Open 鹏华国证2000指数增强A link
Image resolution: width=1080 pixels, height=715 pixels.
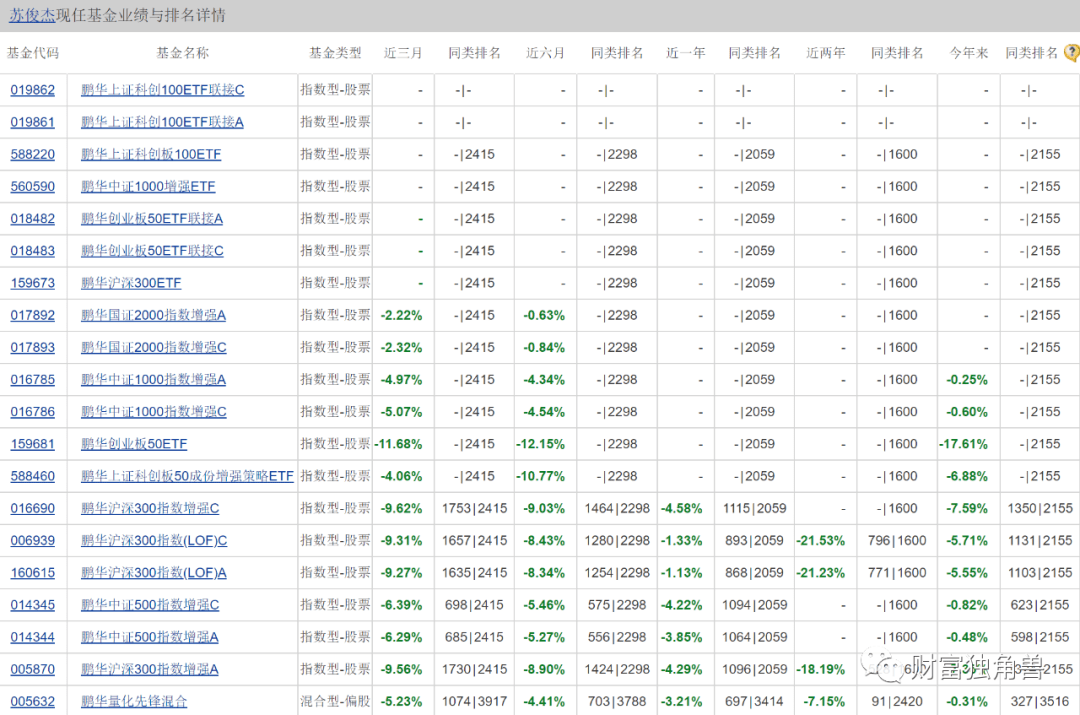click(x=153, y=315)
